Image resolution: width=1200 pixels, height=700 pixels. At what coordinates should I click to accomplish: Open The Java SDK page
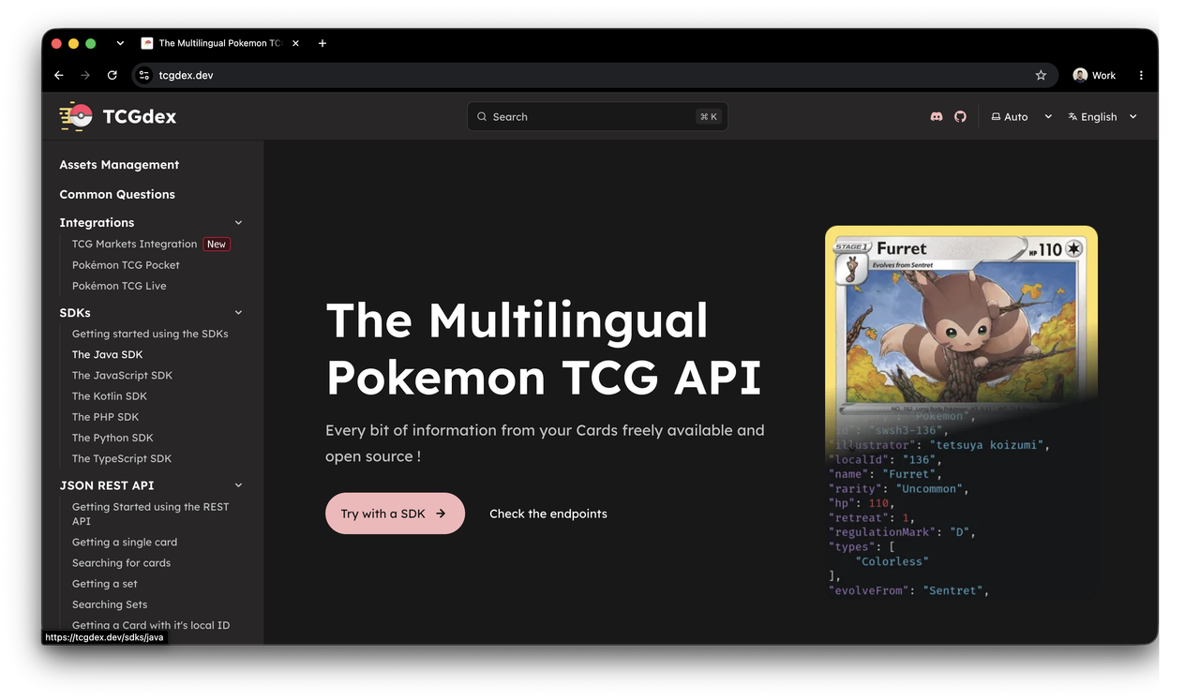(x=107, y=355)
